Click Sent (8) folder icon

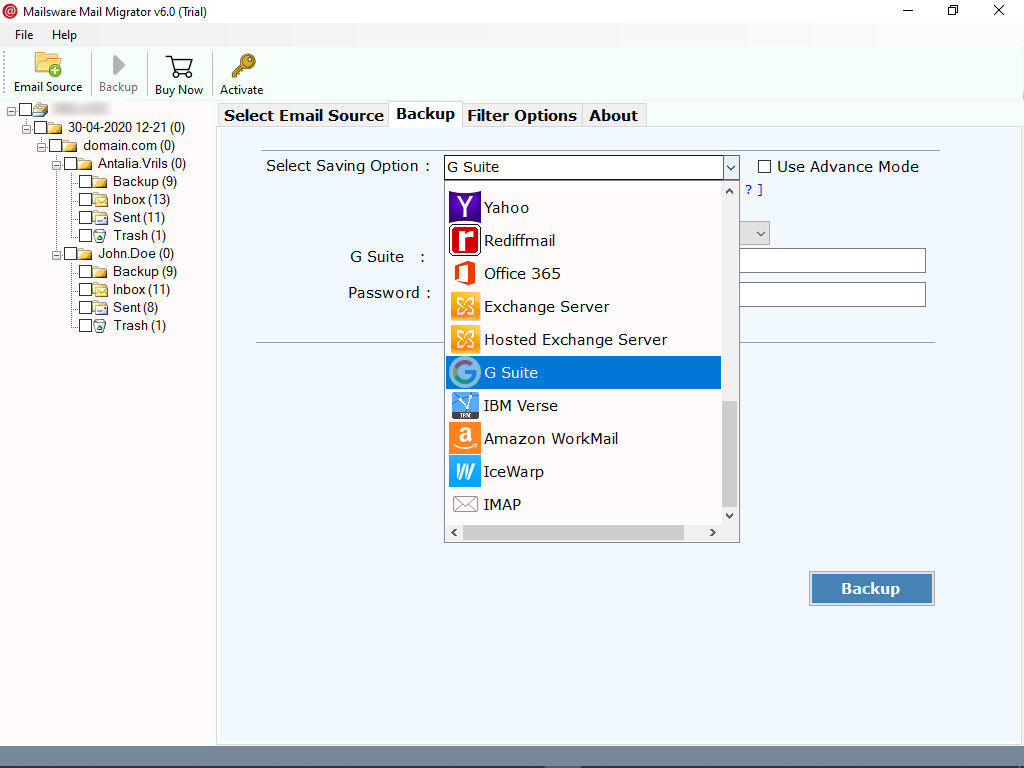coord(100,308)
